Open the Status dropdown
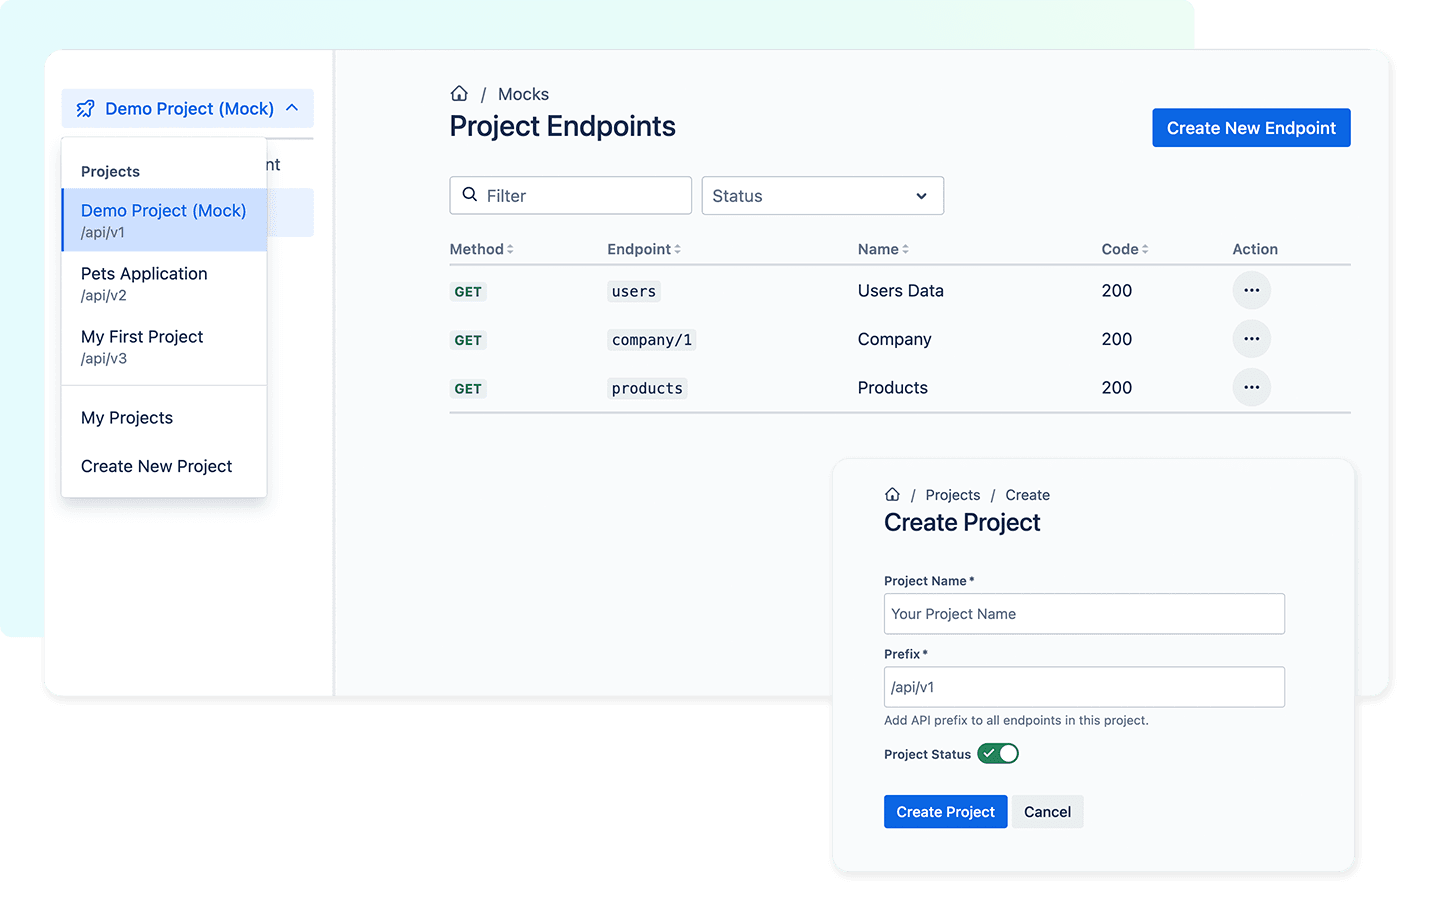 click(823, 196)
